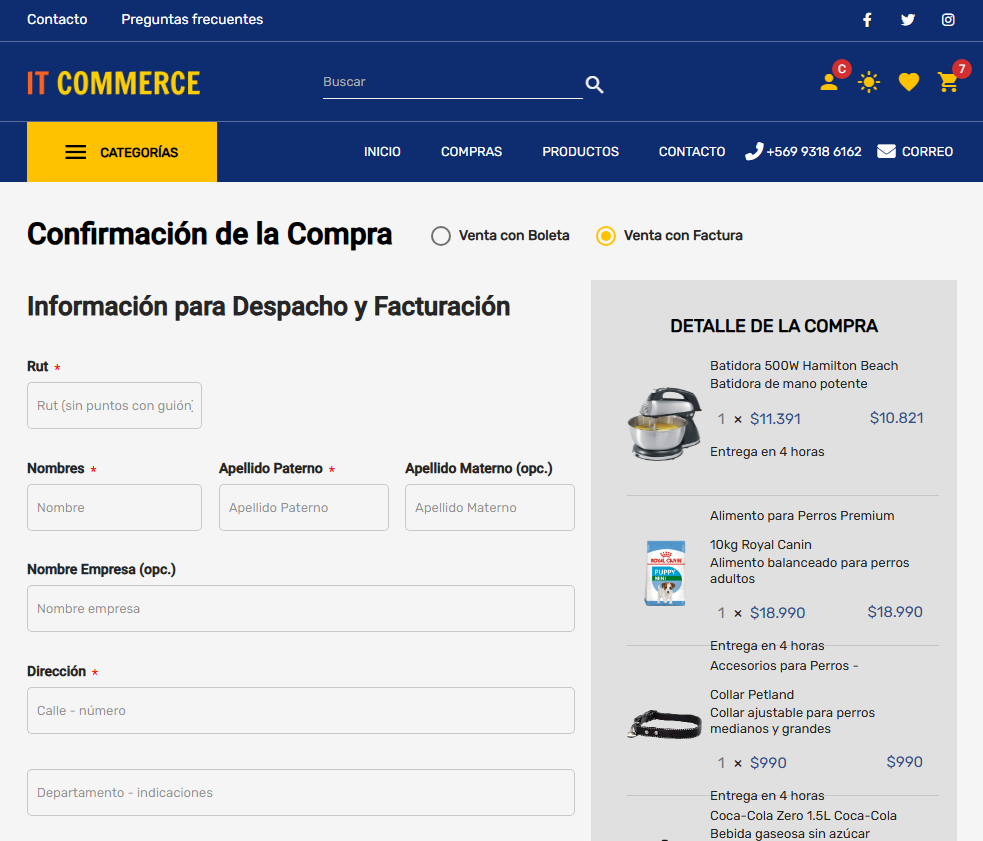Select Venta con Factura option
This screenshot has height=841, width=983.
tap(606, 236)
